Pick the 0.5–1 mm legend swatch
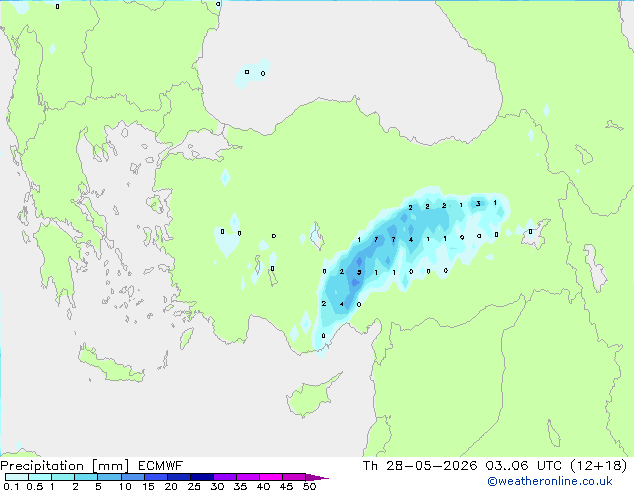The height and width of the screenshot is (490, 634). 40,477
